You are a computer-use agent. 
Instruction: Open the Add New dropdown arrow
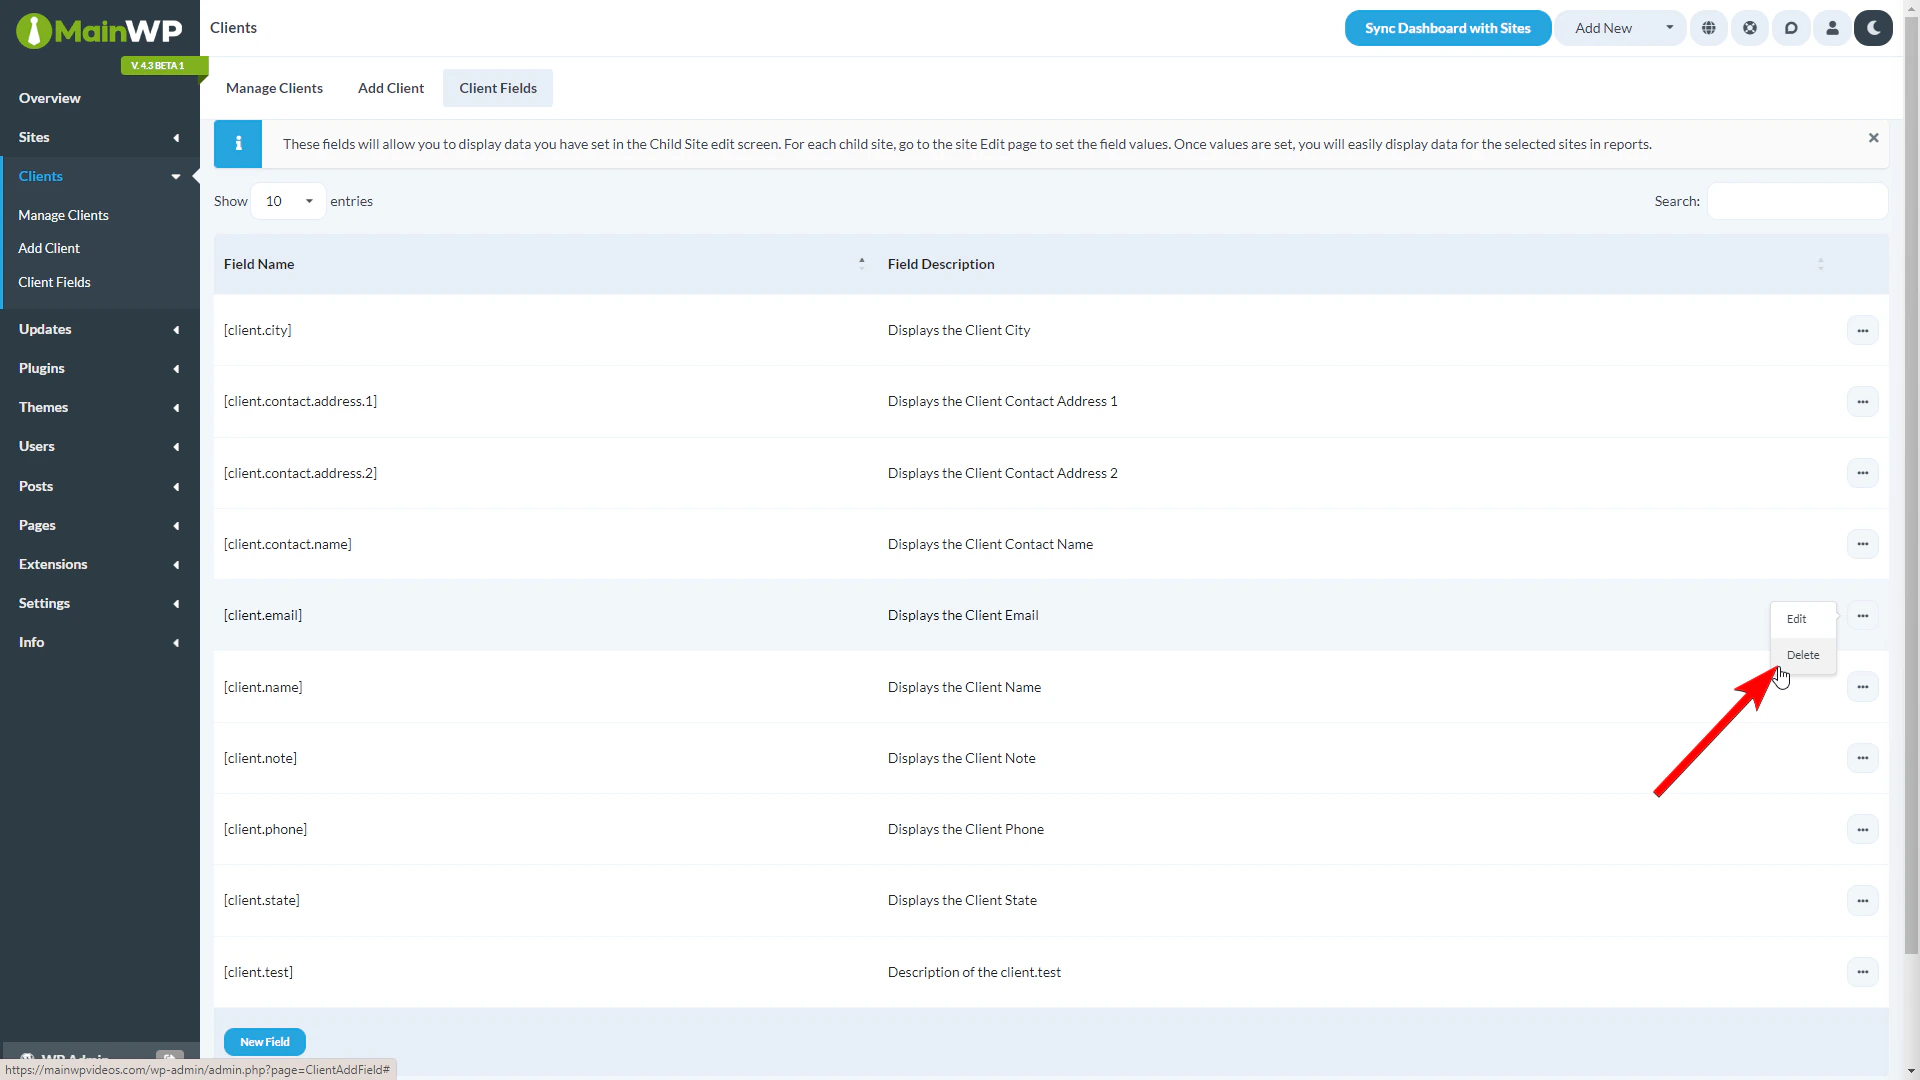pos(1669,28)
